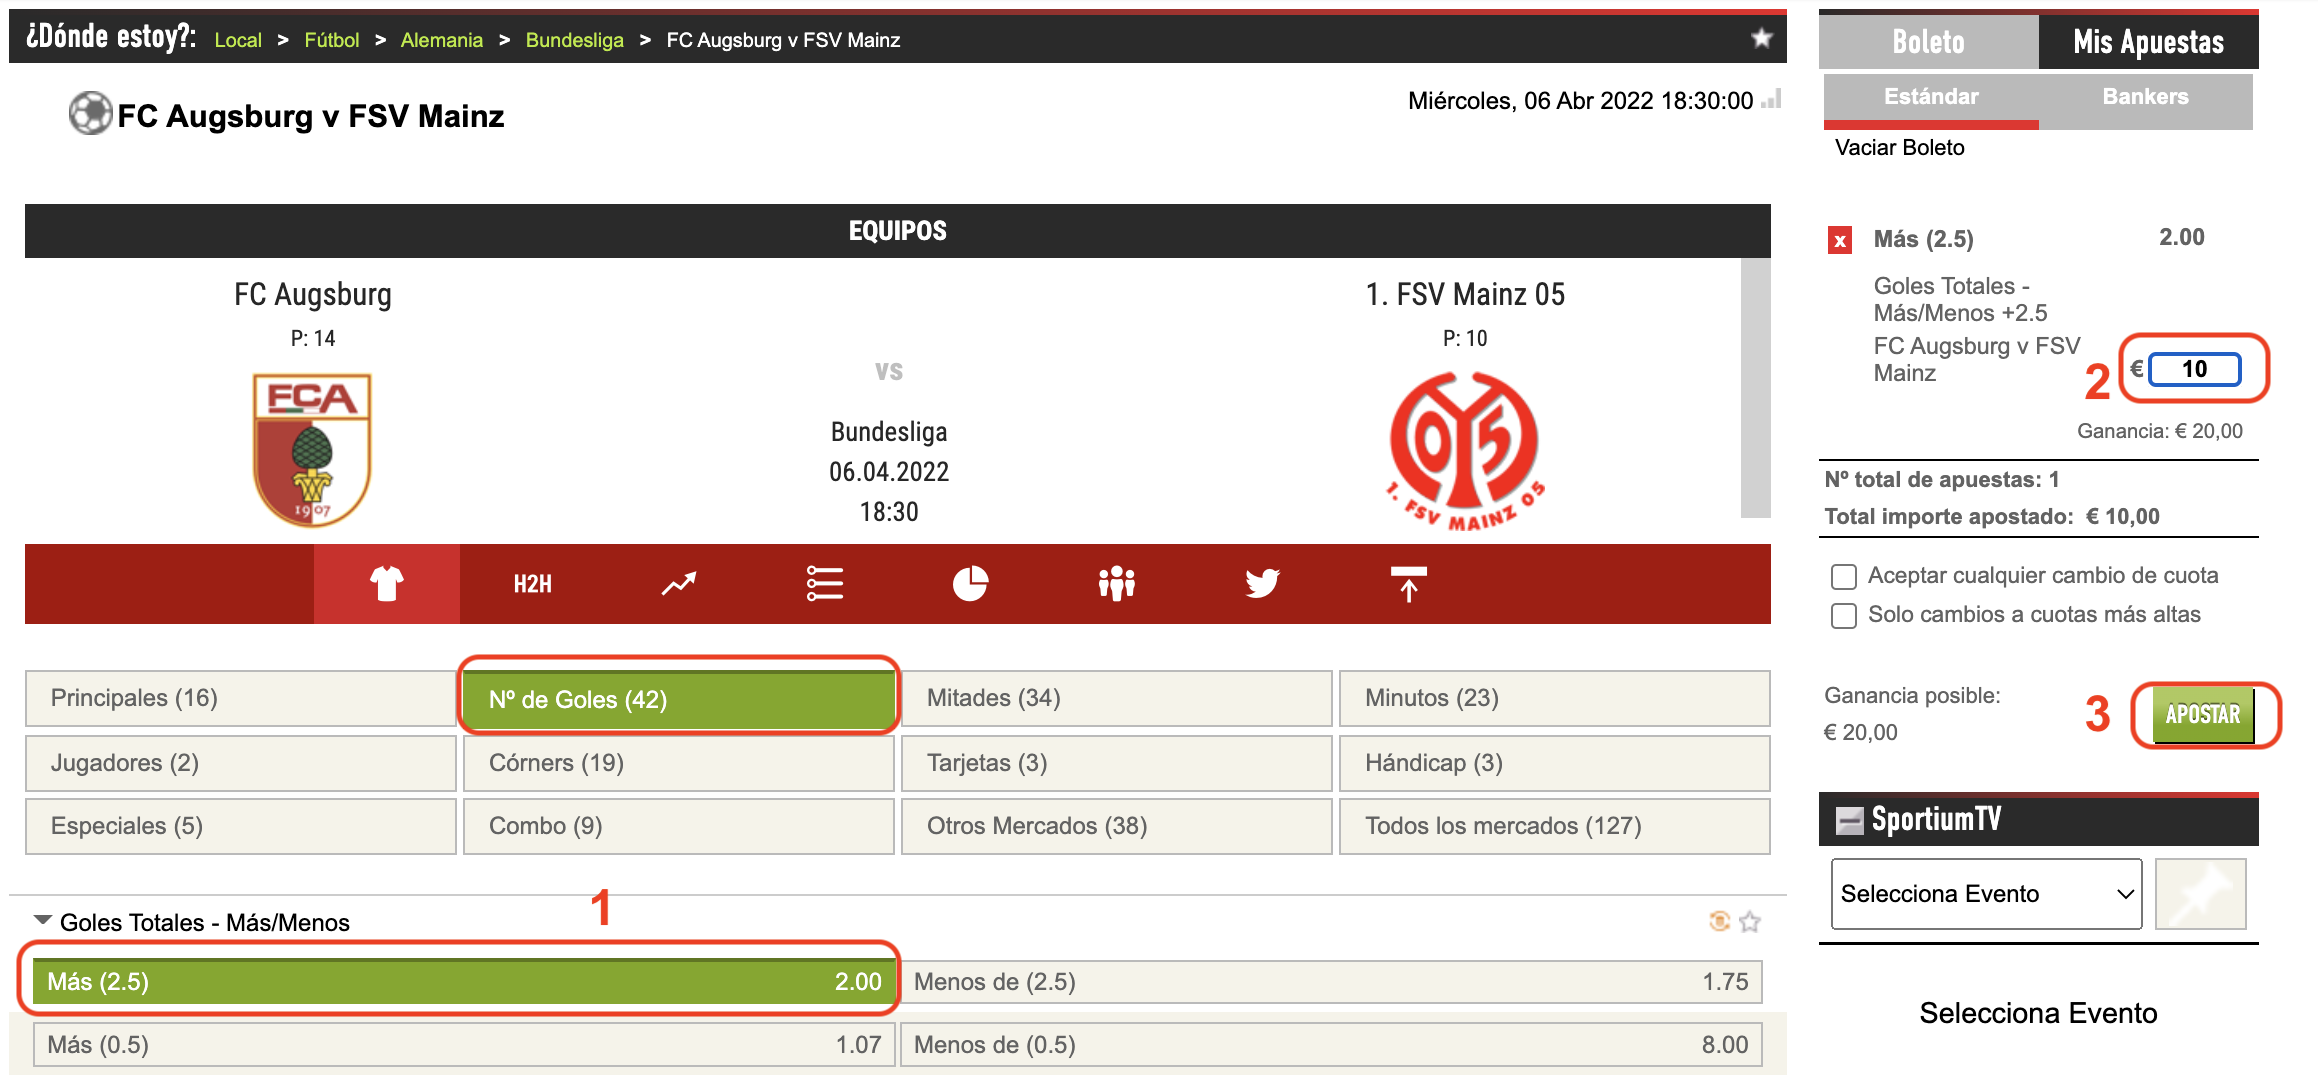Viewport: 2318px width, 1082px height.
Task: Open the Tarjetas (3) market category
Action: (x=1116, y=763)
